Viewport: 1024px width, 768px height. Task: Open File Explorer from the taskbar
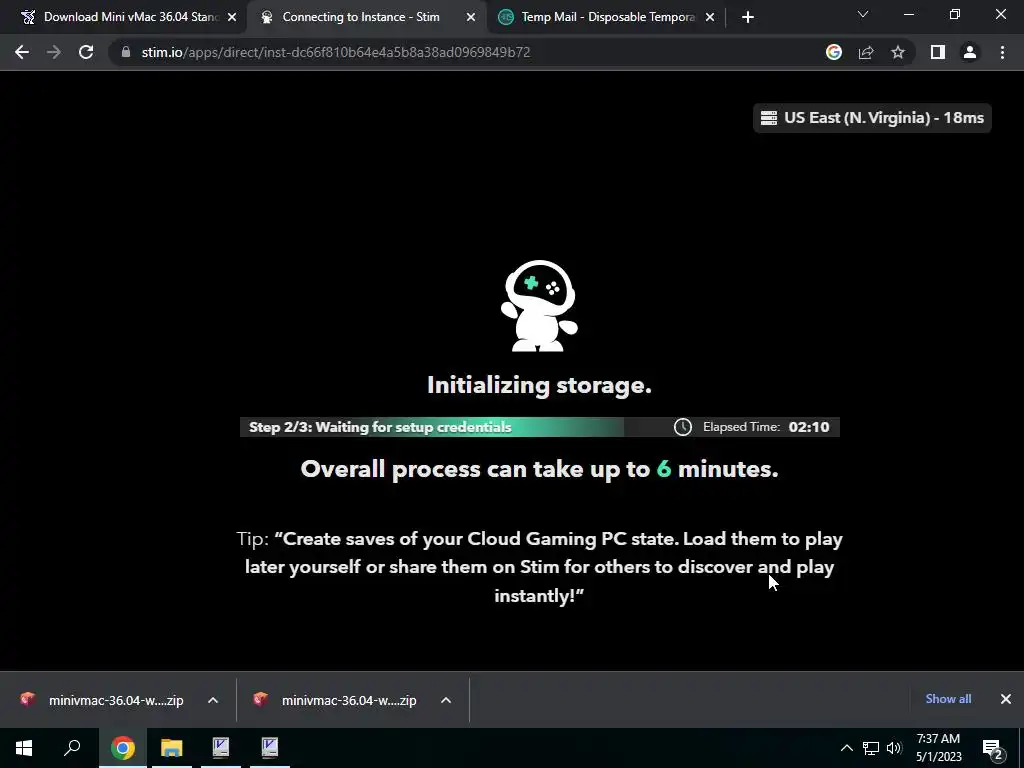pos(172,748)
